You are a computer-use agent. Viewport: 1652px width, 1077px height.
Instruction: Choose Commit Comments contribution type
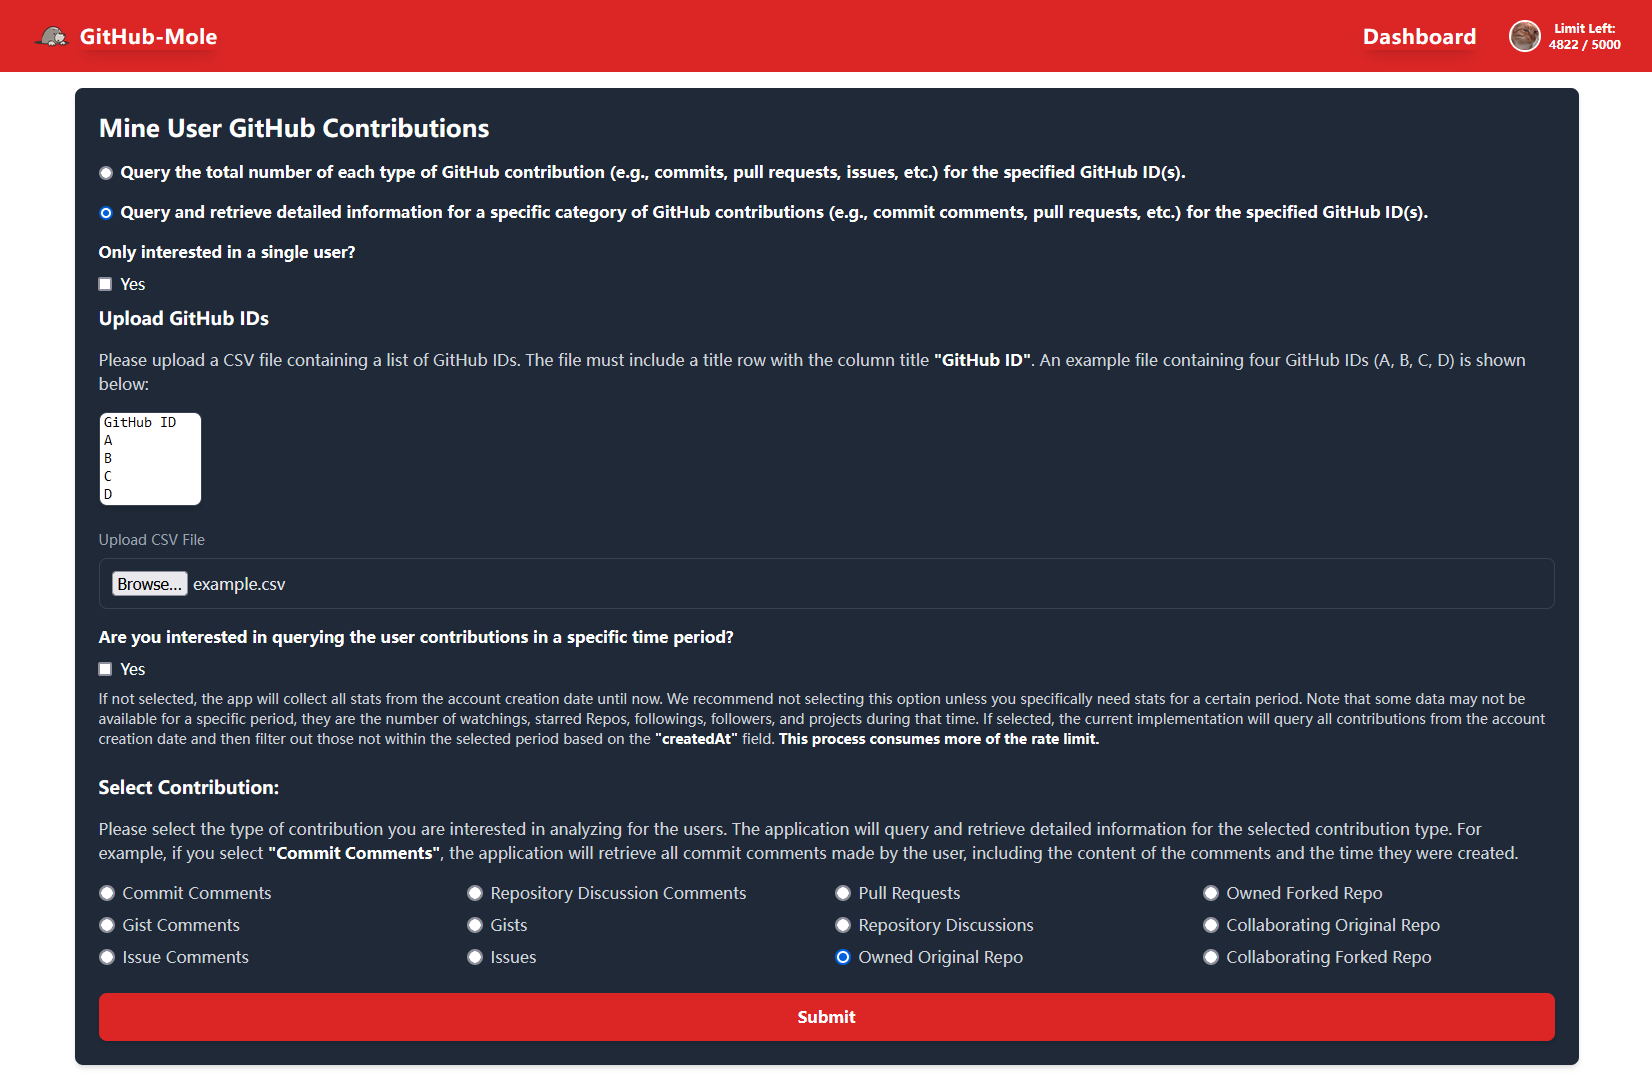click(107, 893)
